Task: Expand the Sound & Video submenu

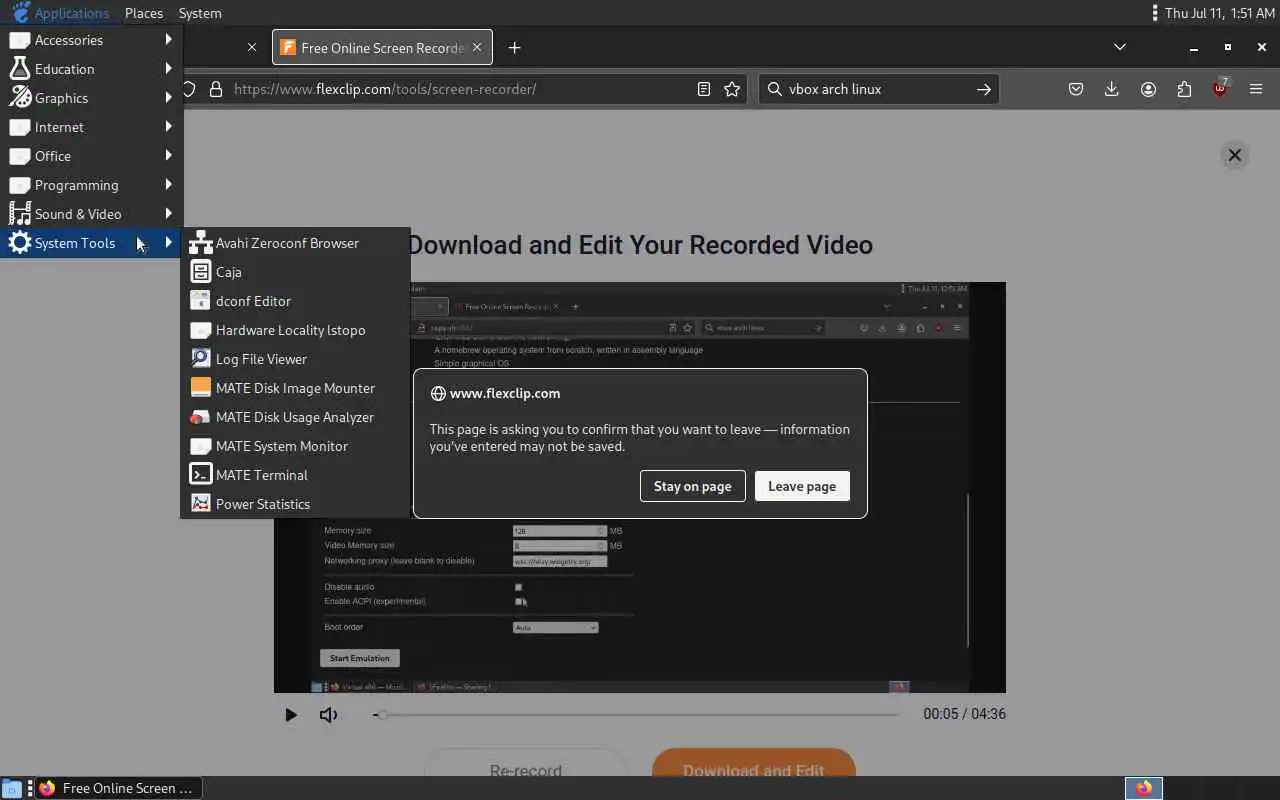Action: click(x=90, y=214)
